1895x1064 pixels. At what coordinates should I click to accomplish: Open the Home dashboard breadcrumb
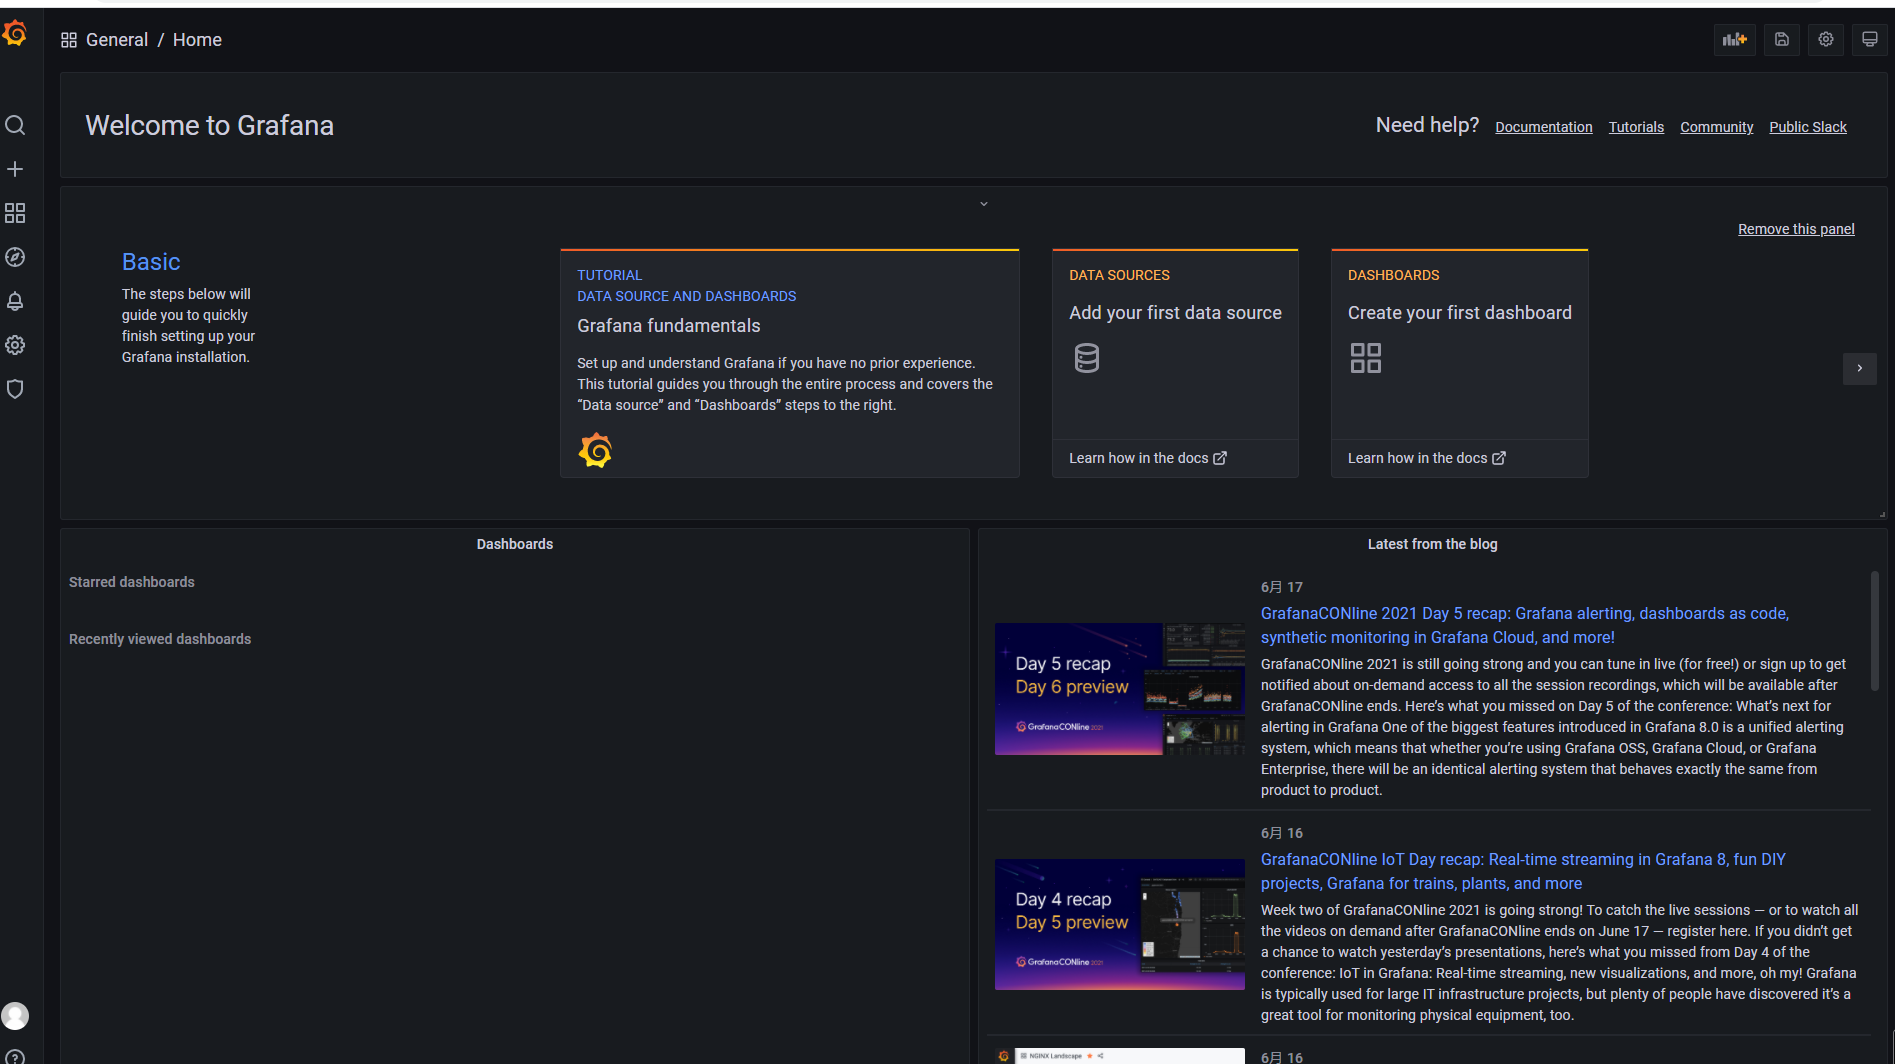(197, 40)
